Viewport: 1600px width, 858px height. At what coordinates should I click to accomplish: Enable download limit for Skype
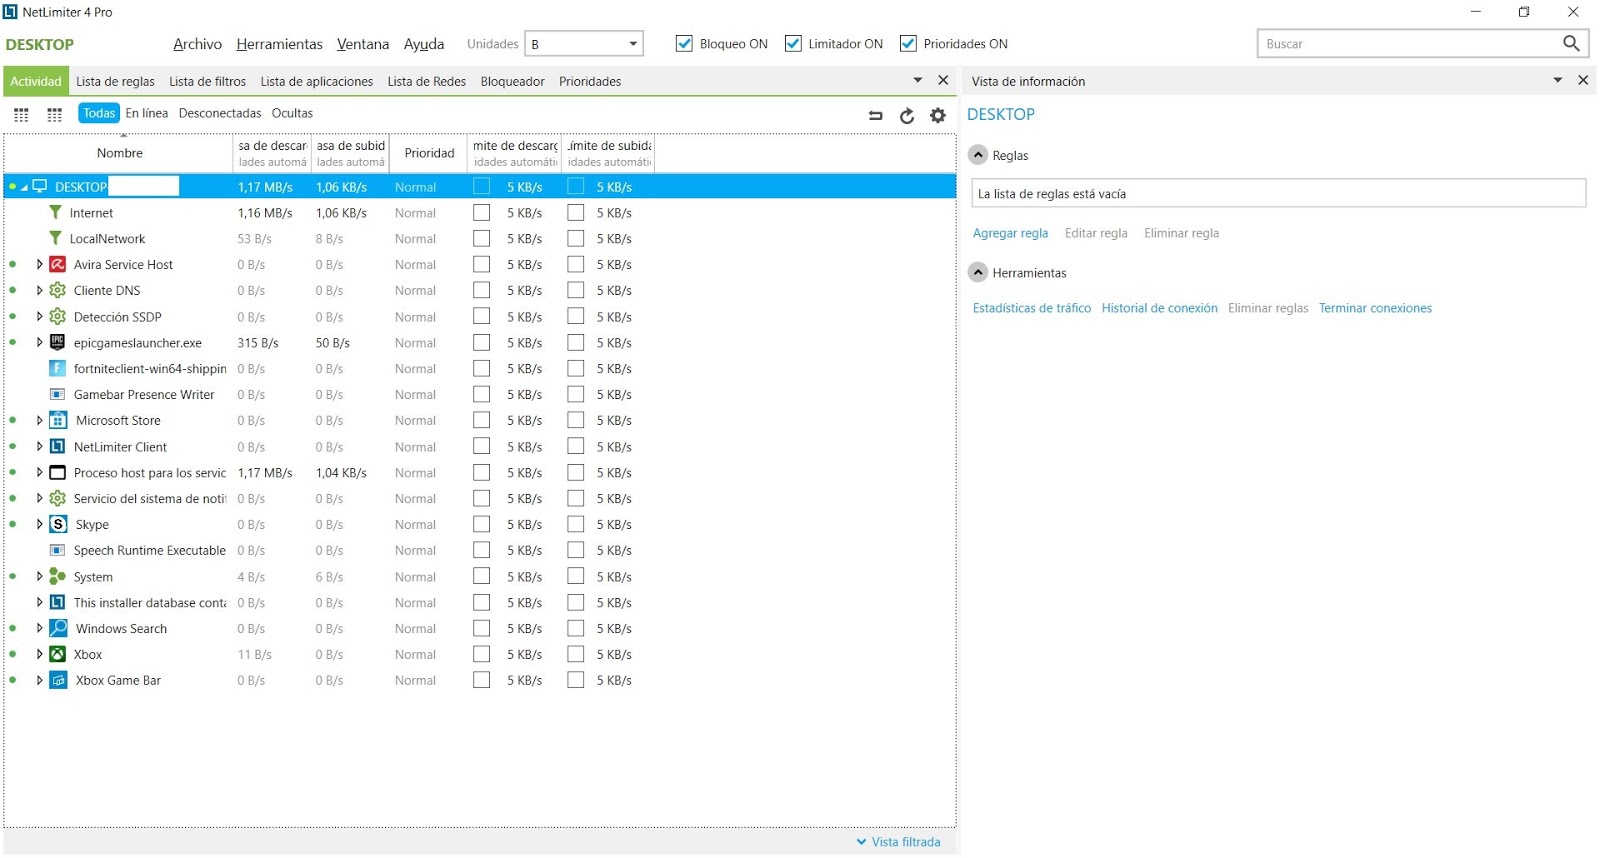[x=482, y=524]
